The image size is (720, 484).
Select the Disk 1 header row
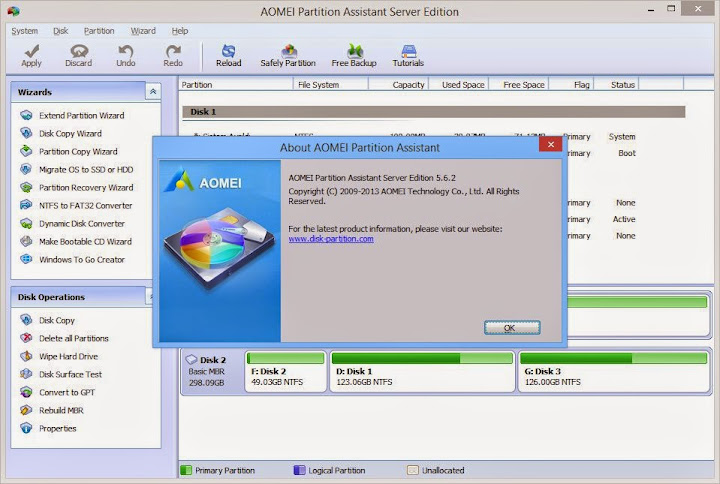coord(433,112)
